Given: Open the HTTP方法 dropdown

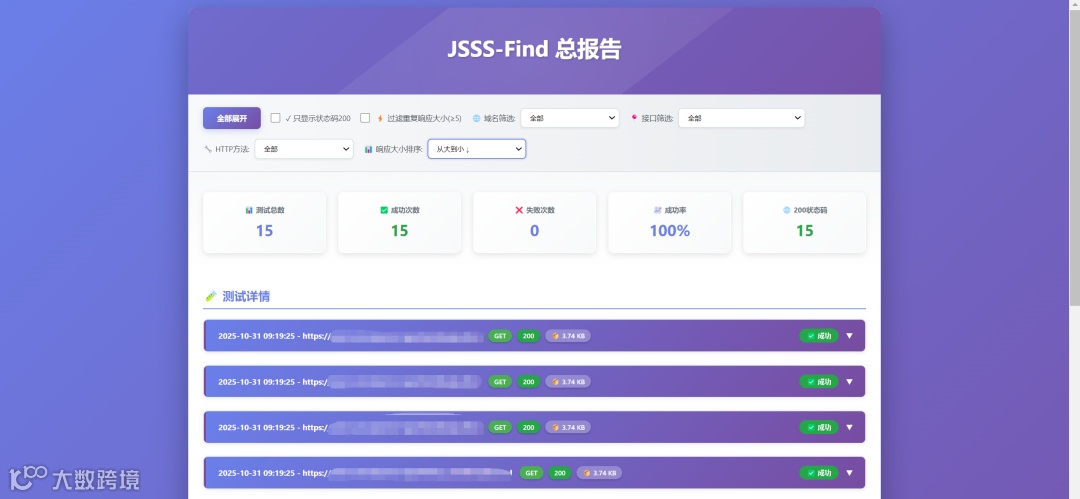Looking at the screenshot, I should pyautogui.click(x=304, y=149).
